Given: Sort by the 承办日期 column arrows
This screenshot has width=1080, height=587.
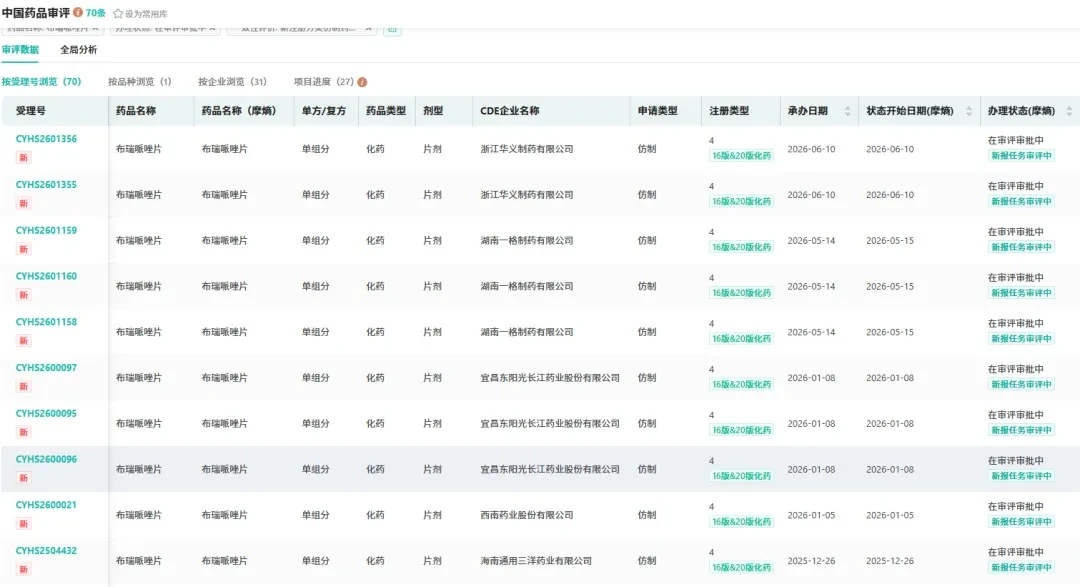Looking at the screenshot, I should 847,111.
